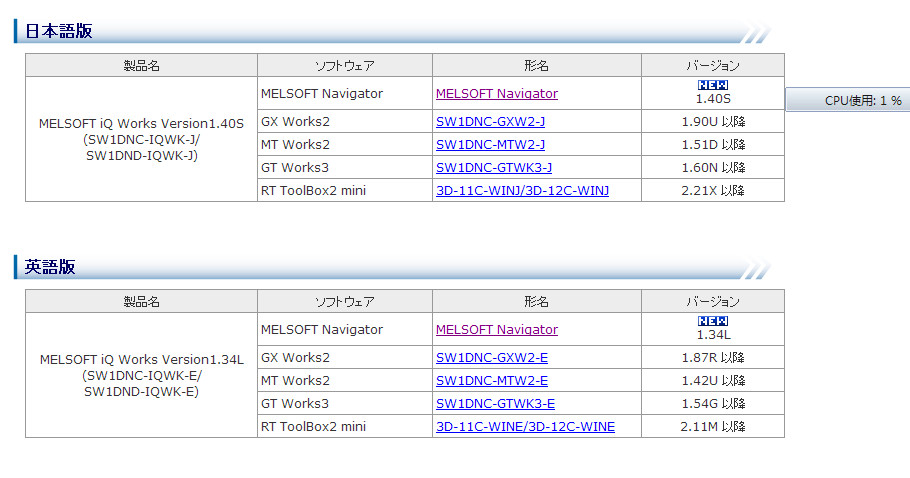Click the NEW badge above version 1.34L
Viewport: 910px width, 478px height.
click(712, 321)
